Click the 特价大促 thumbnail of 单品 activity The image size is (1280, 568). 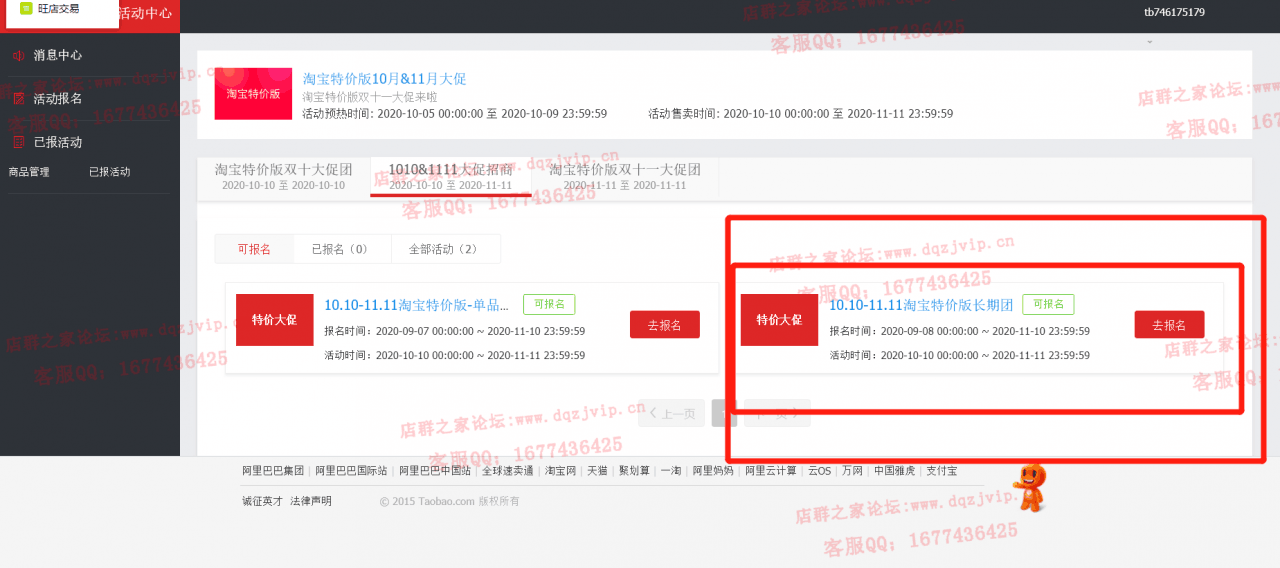click(x=274, y=320)
